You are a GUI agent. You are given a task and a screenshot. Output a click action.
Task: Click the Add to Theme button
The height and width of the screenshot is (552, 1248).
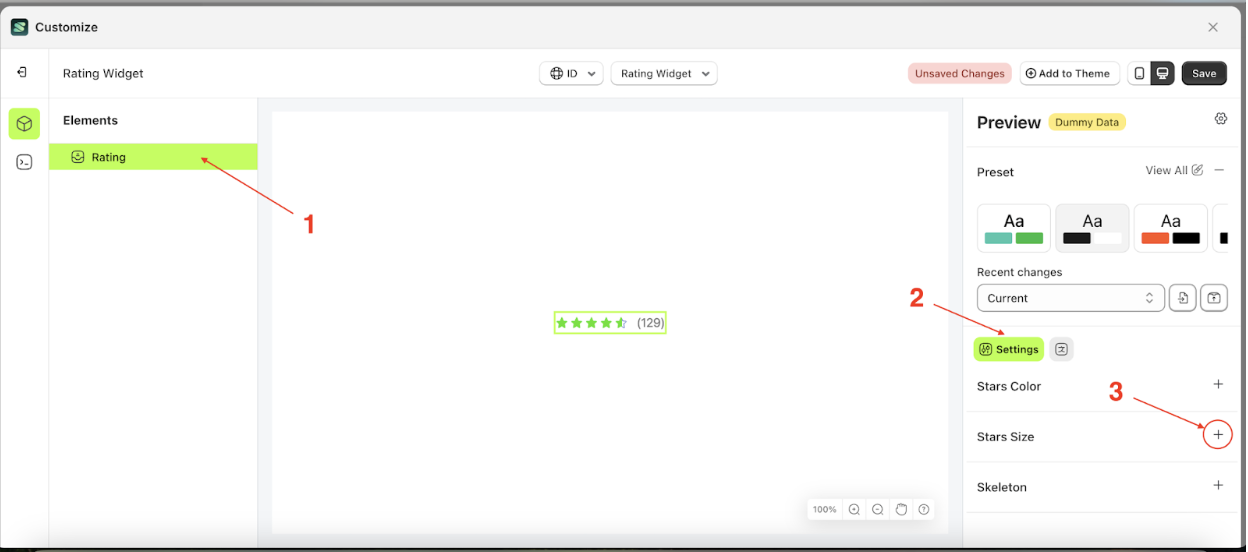[x=1070, y=73]
